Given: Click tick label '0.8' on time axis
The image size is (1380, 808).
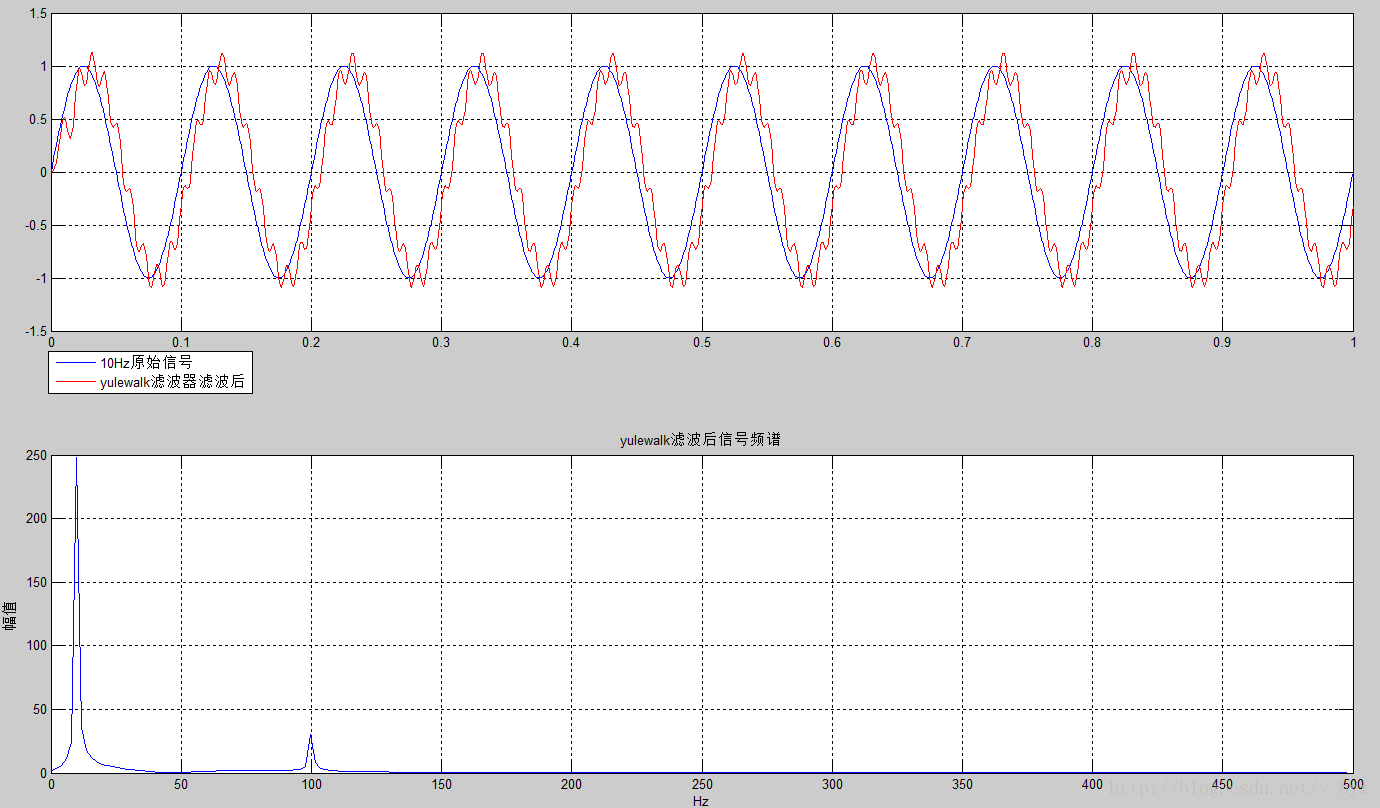Looking at the screenshot, I should click(x=1092, y=342).
